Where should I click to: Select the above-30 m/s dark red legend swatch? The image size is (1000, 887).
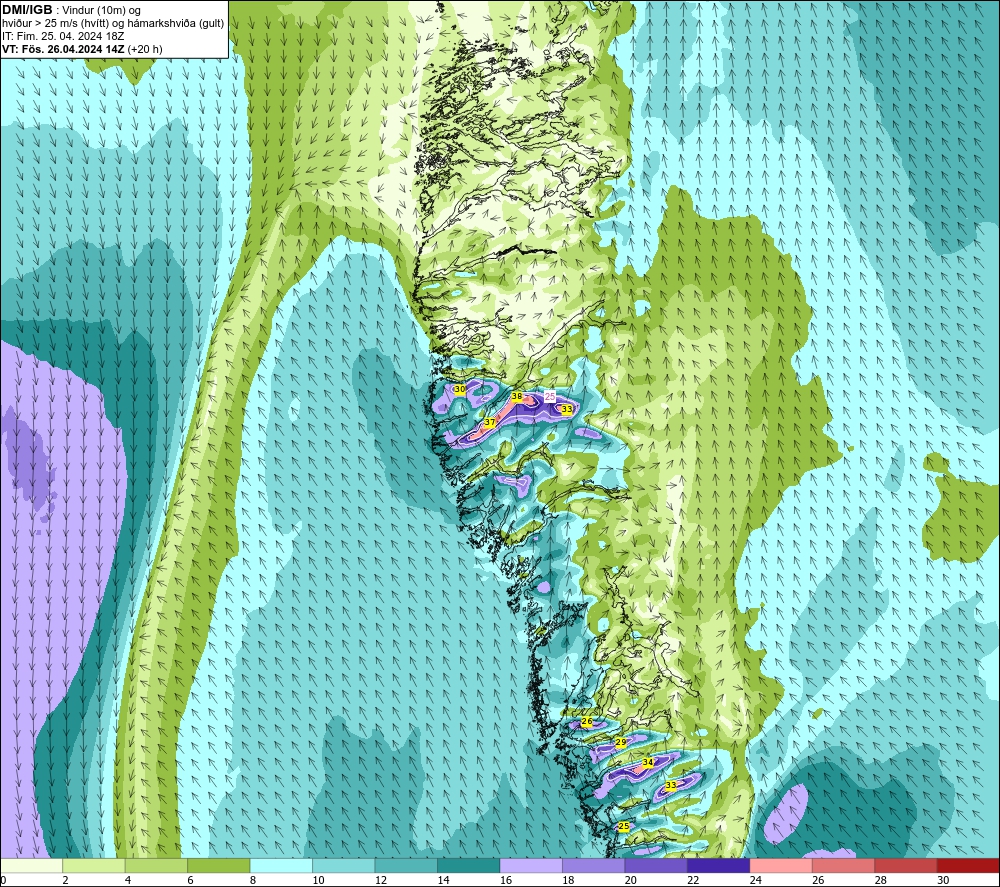pos(969,865)
